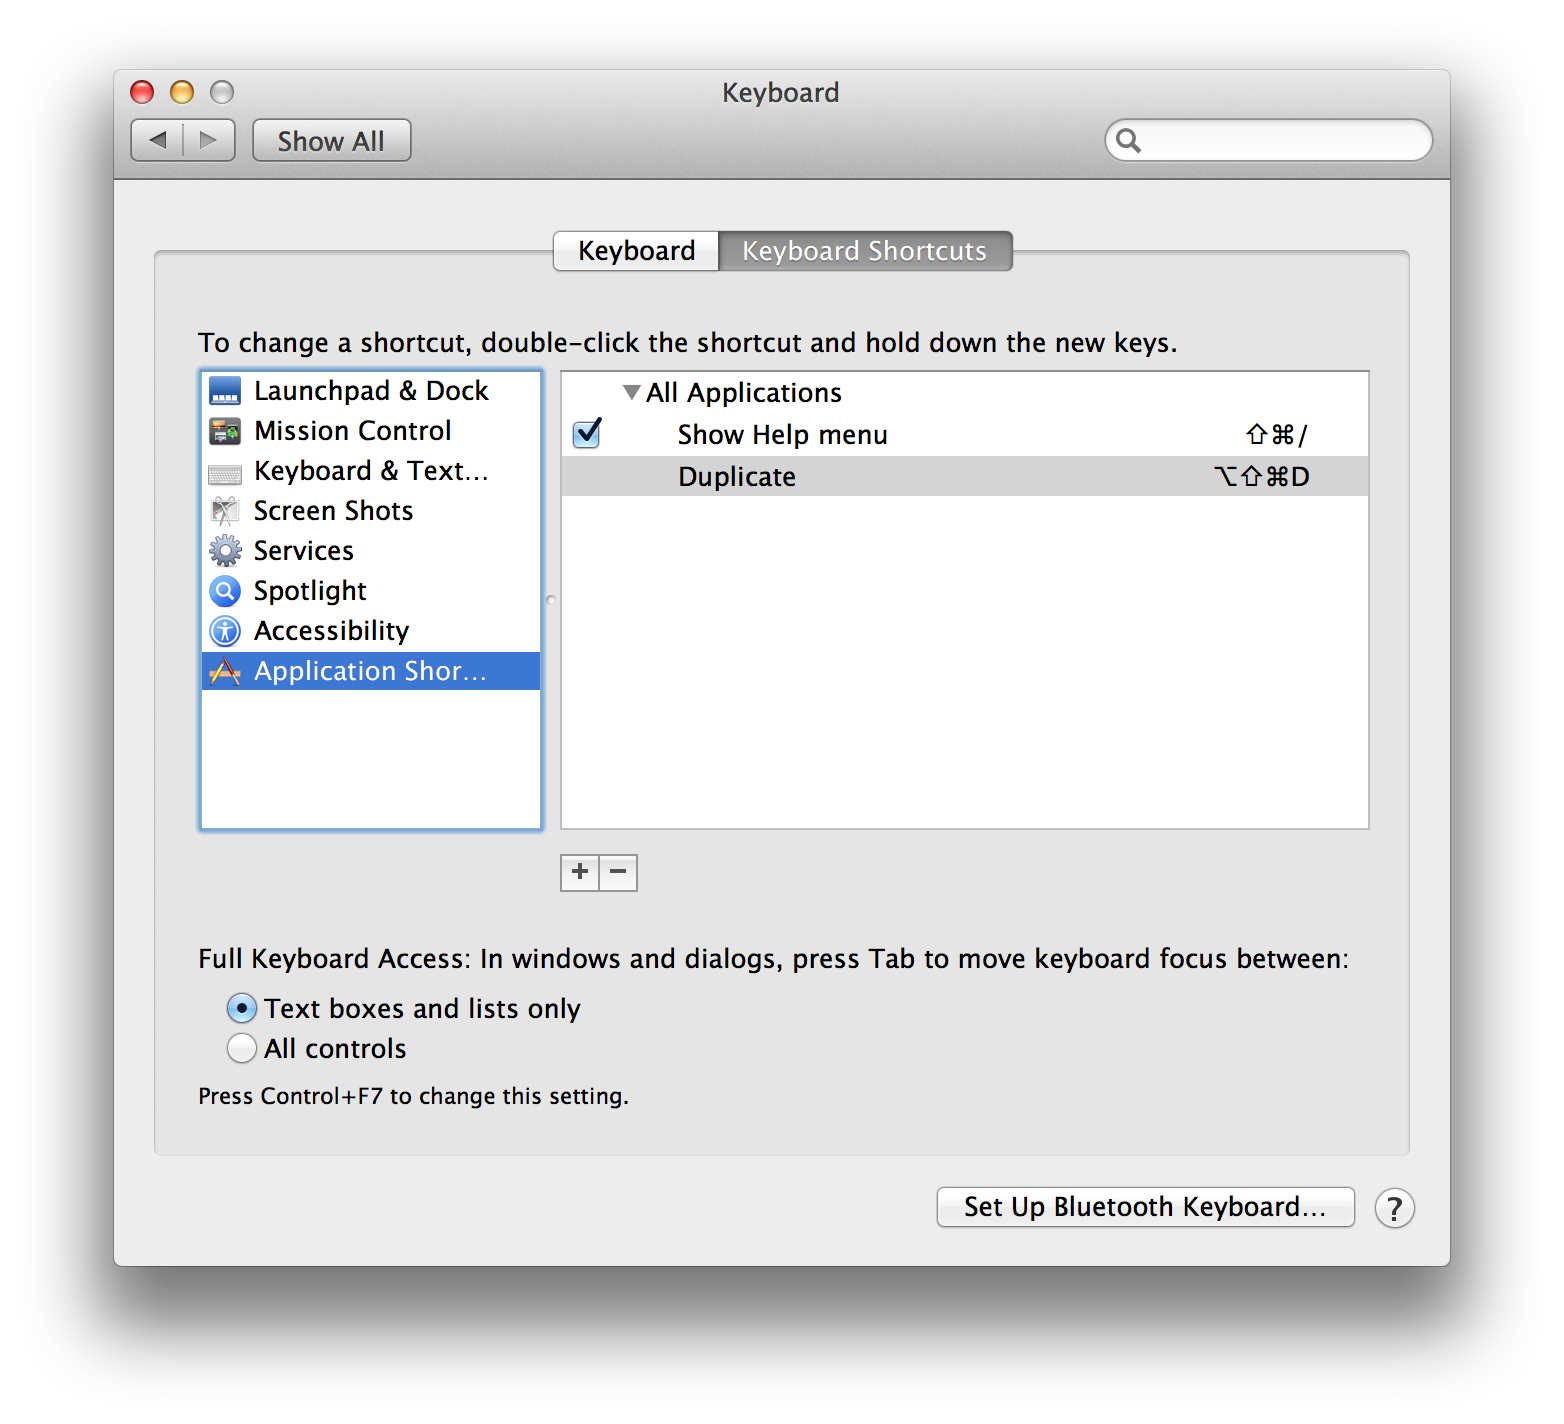Select Mission Control category

coord(371,431)
